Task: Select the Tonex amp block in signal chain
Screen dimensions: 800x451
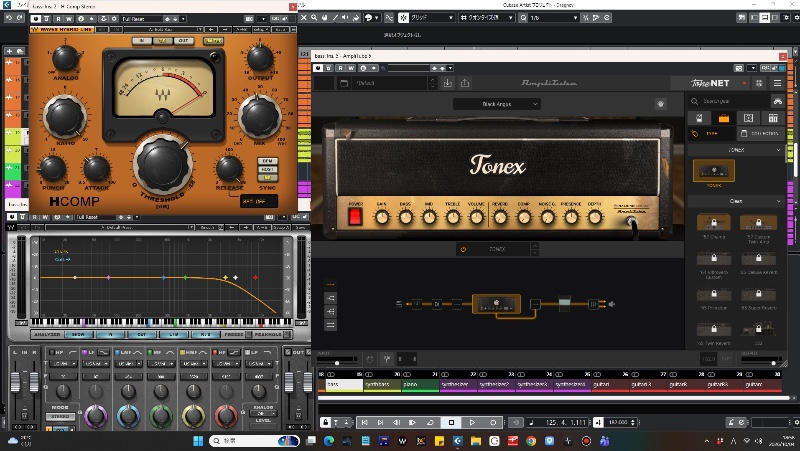Action: (x=496, y=304)
